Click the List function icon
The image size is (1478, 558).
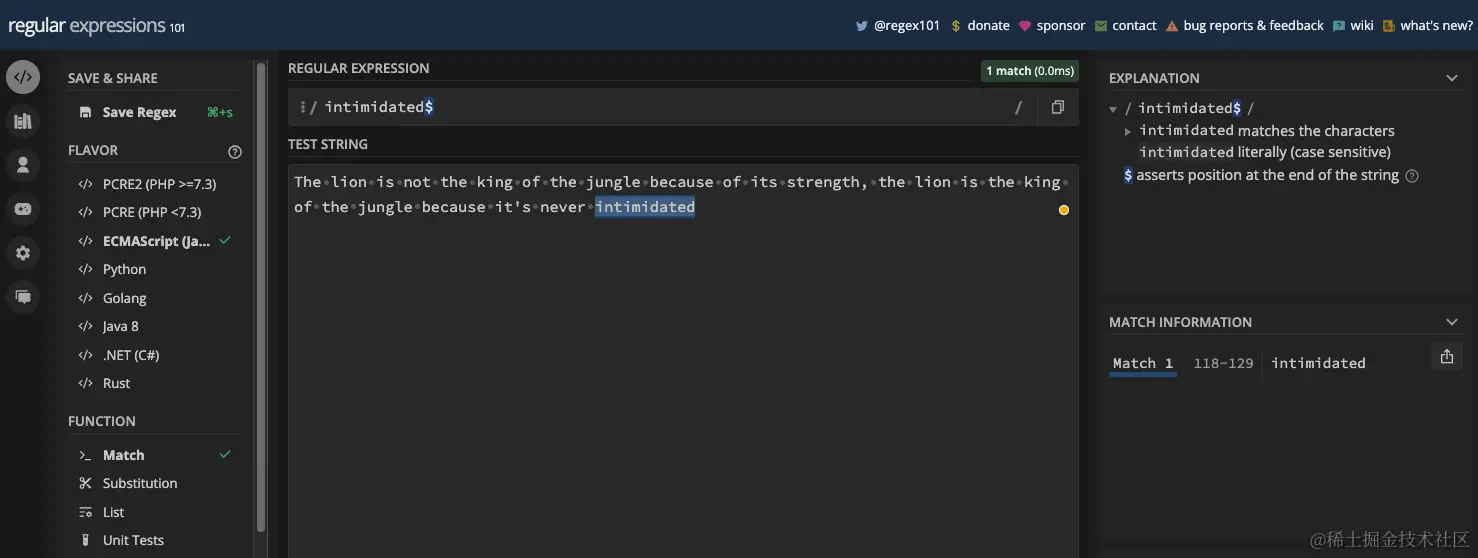(x=85, y=512)
